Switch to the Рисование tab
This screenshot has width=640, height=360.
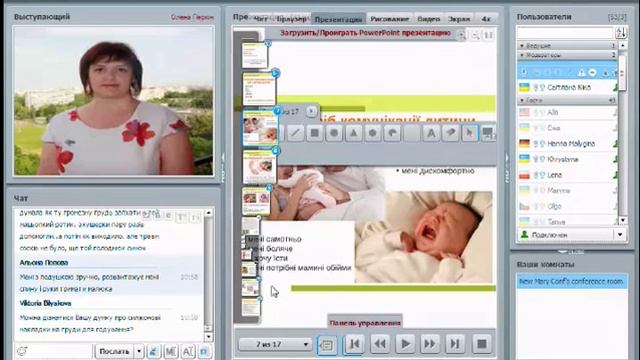pyautogui.click(x=389, y=19)
